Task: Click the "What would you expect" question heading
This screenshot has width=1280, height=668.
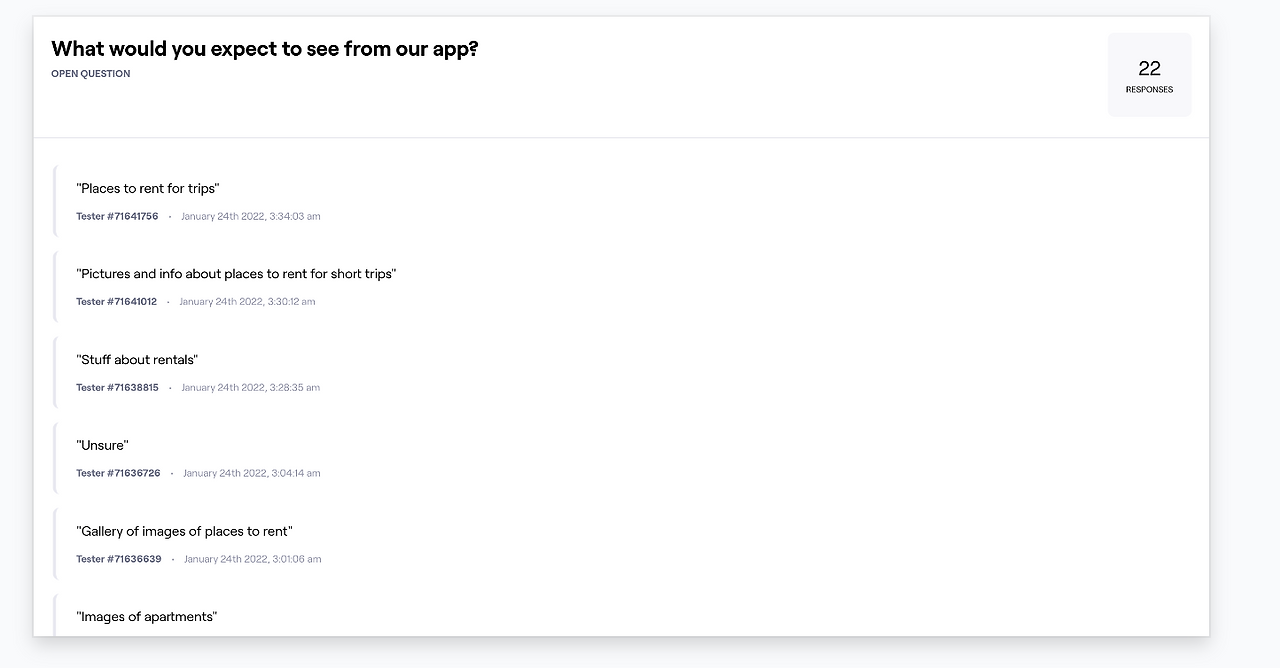Action: (x=265, y=49)
